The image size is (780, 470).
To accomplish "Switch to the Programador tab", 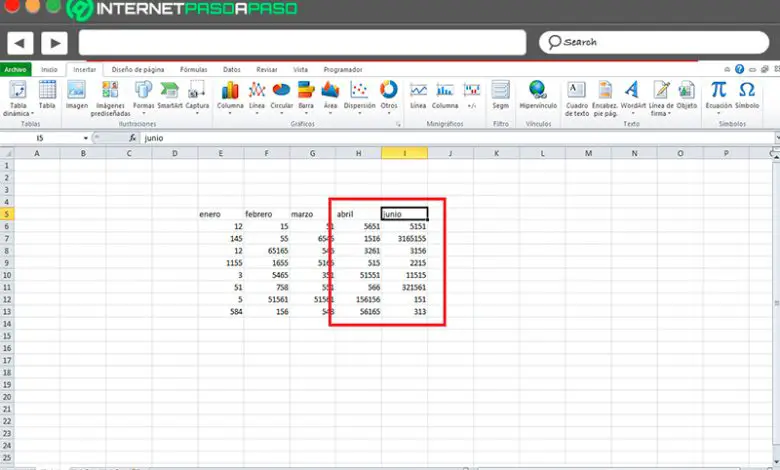I will point(343,70).
